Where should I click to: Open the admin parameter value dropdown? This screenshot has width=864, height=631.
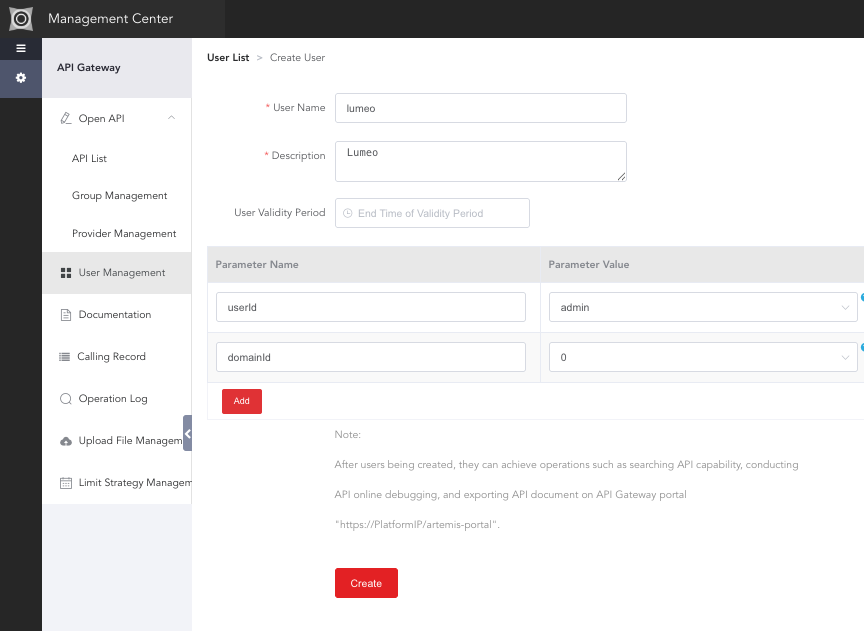point(703,307)
